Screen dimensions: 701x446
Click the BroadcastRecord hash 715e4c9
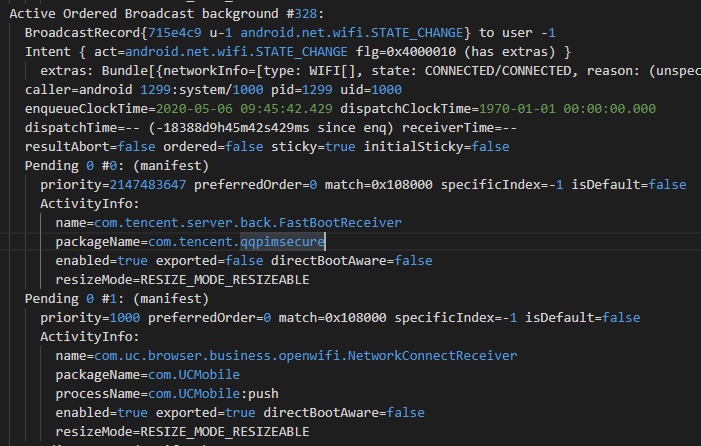pos(175,32)
